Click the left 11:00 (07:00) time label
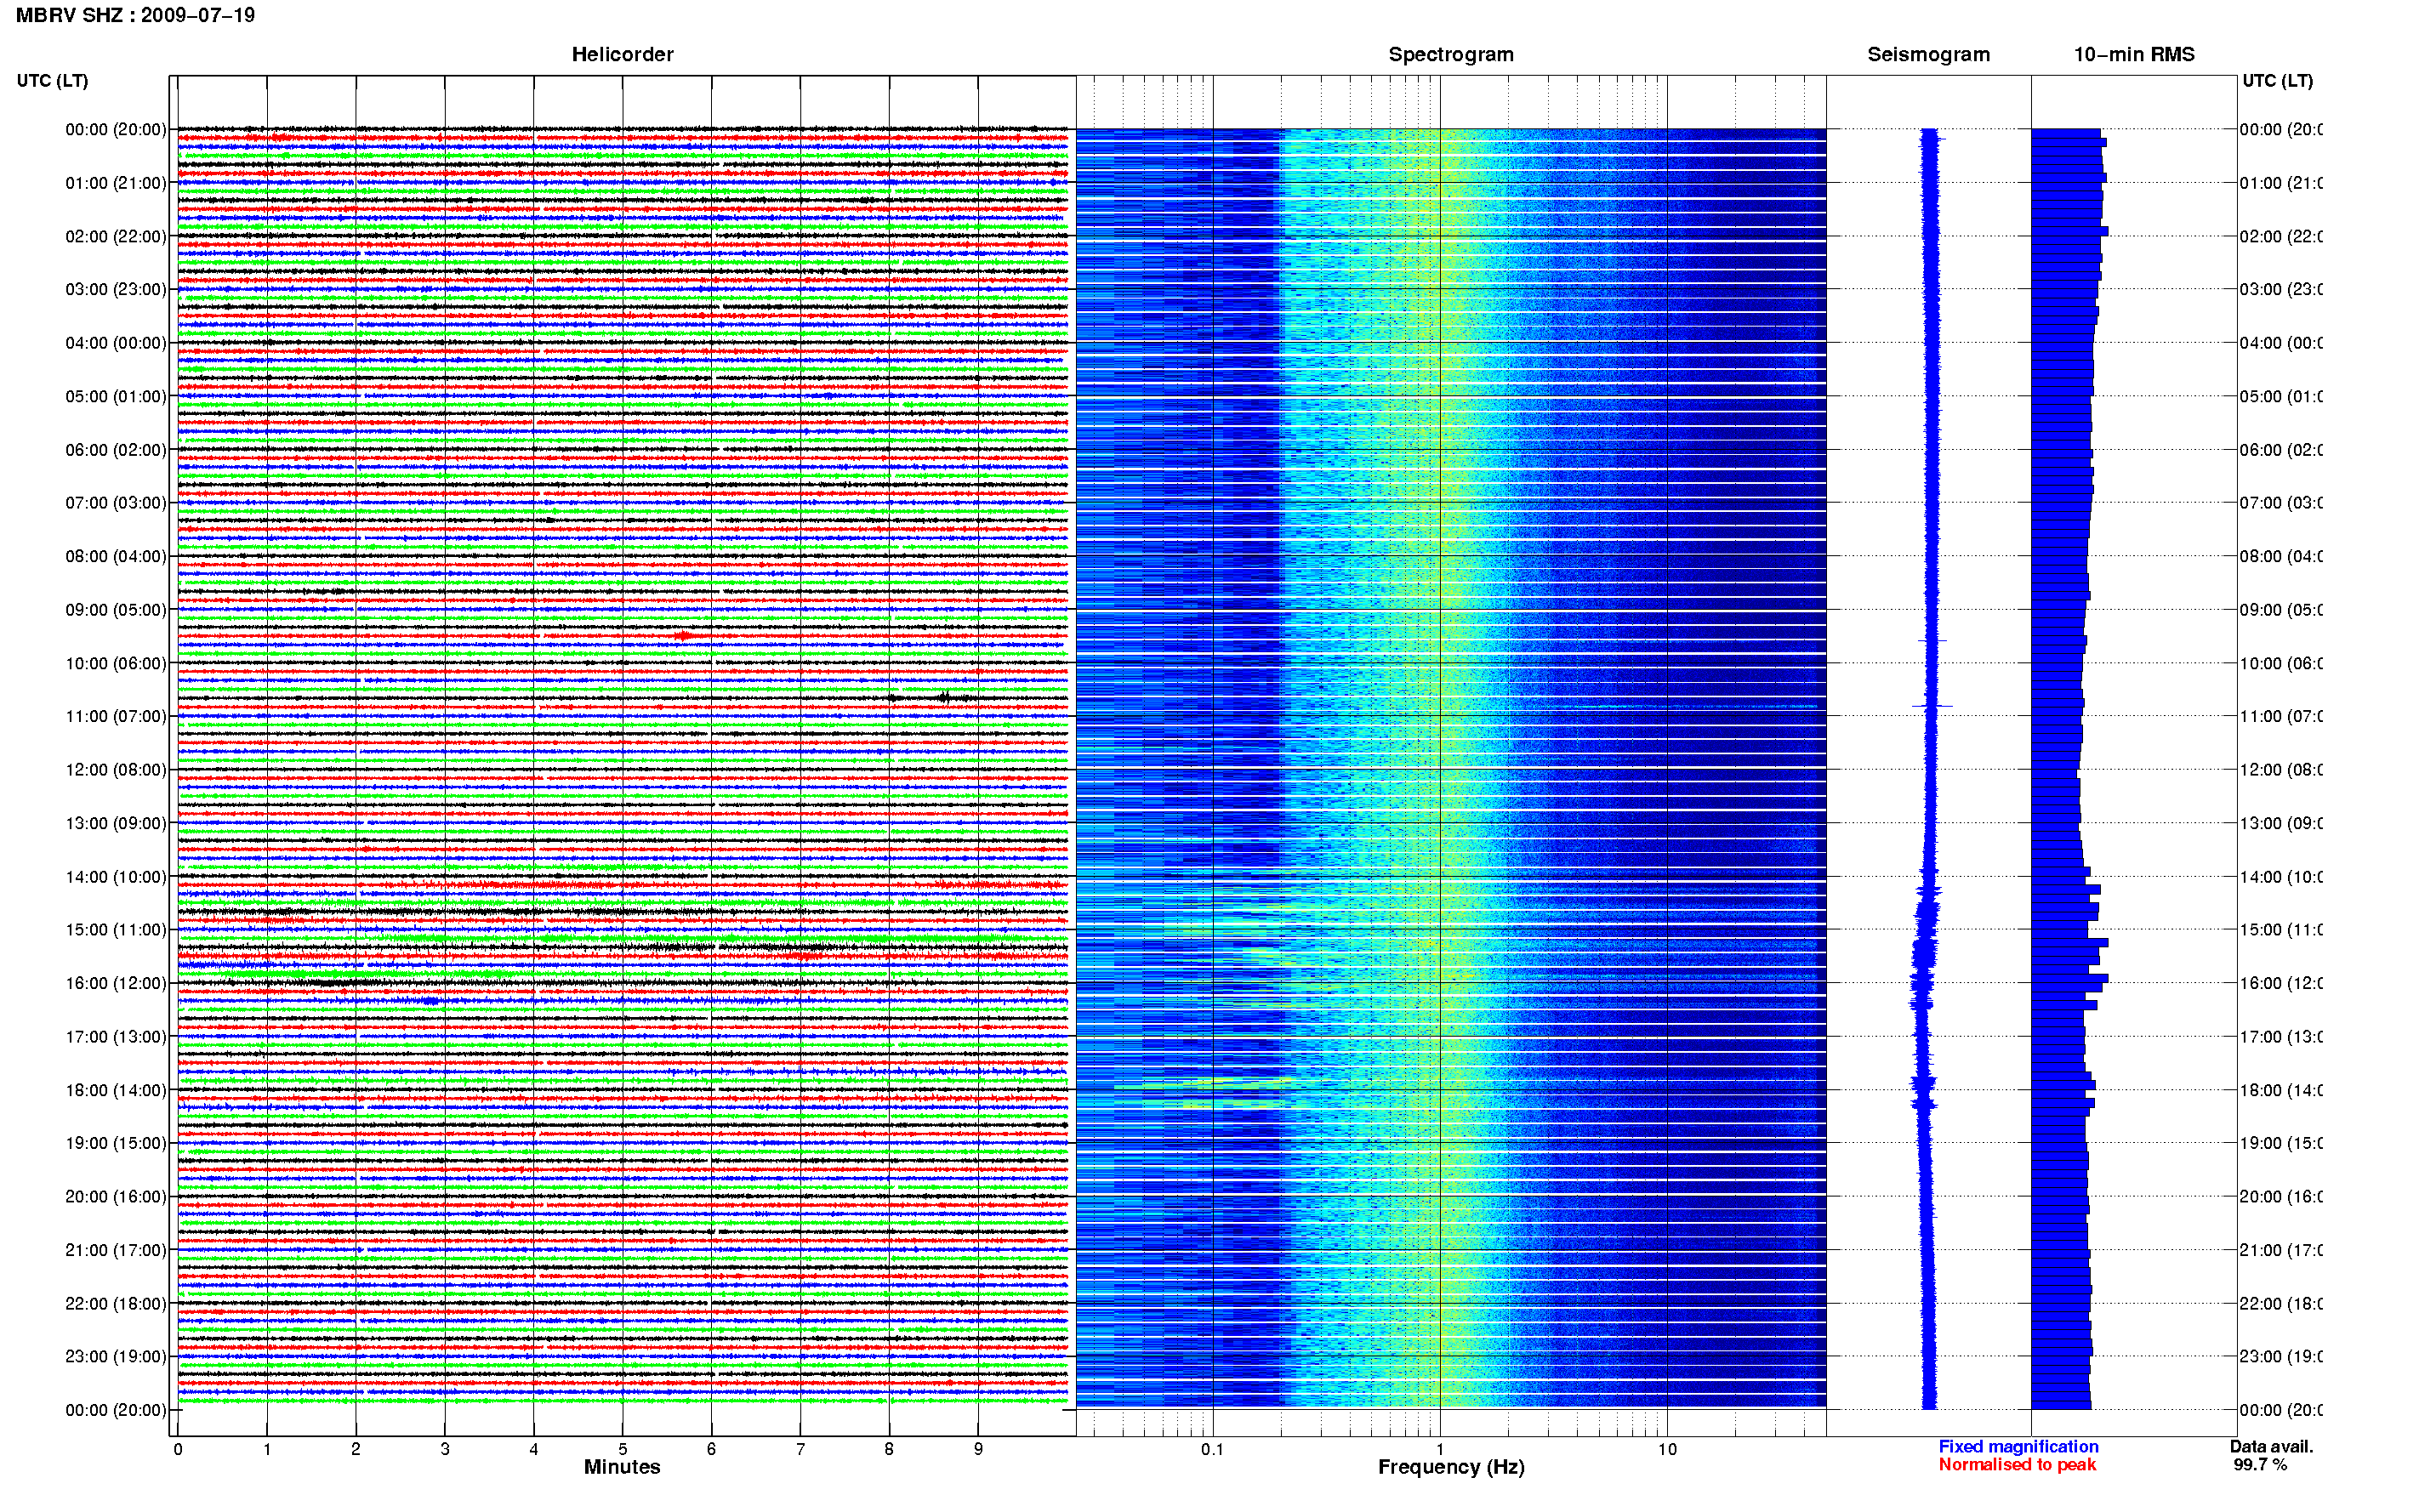Image resolution: width=2419 pixels, height=1512 pixels. (x=116, y=716)
